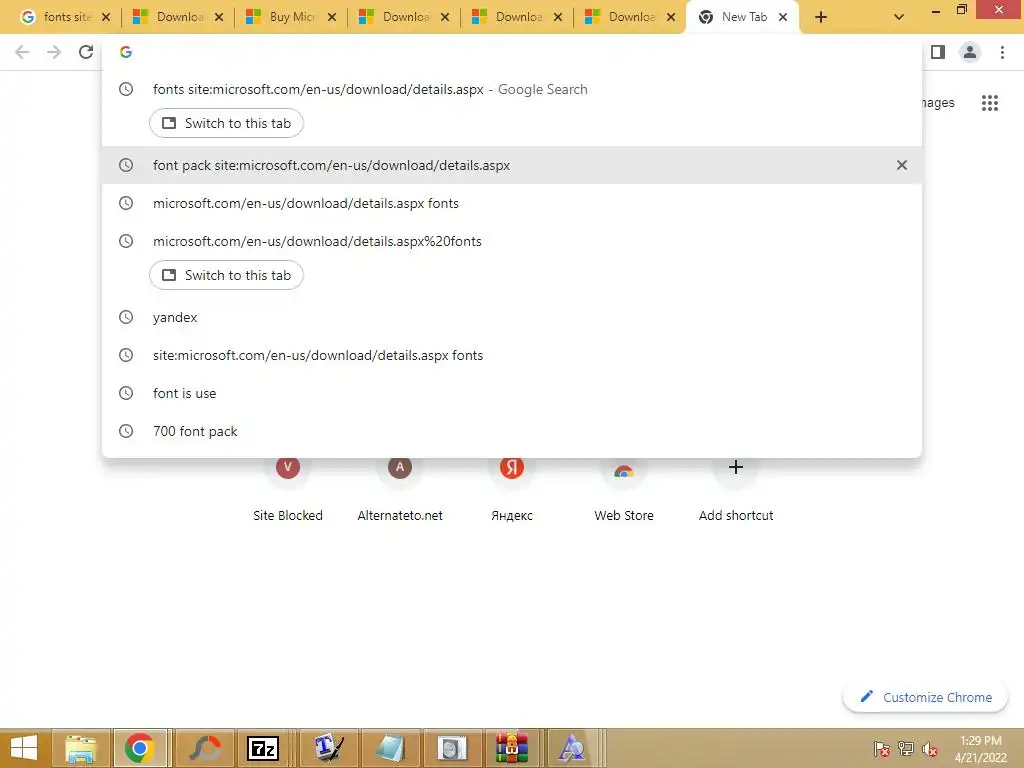Open the disc drive taskbar icon
1024x768 pixels.
tap(452, 748)
